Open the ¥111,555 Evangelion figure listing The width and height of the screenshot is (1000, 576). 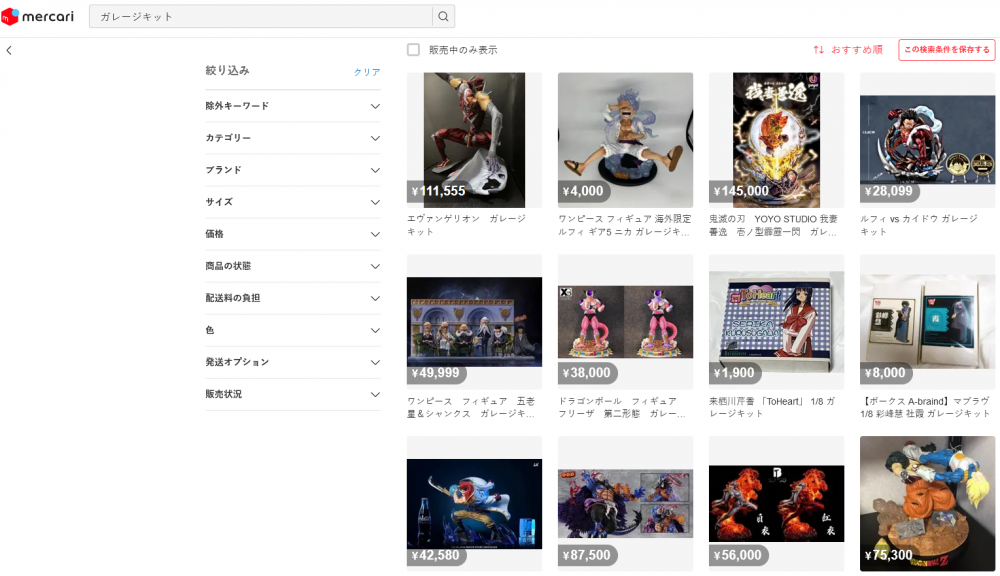point(474,140)
